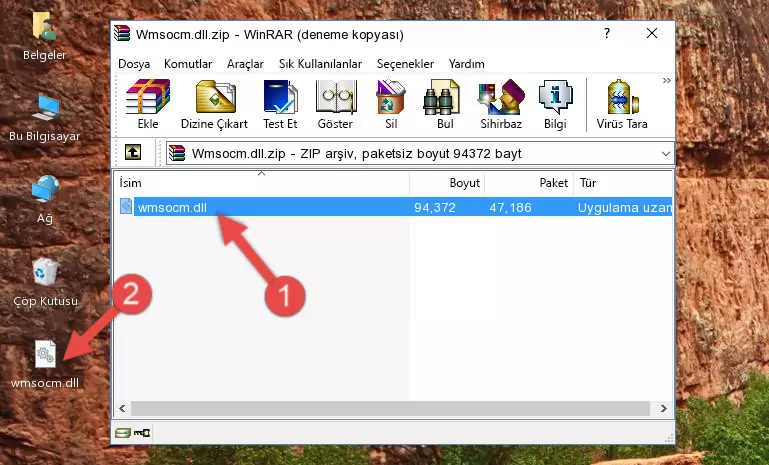The height and width of the screenshot is (465, 769).
Task: Click the Dizine Çıkart extract icon
Action: (x=214, y=104)
